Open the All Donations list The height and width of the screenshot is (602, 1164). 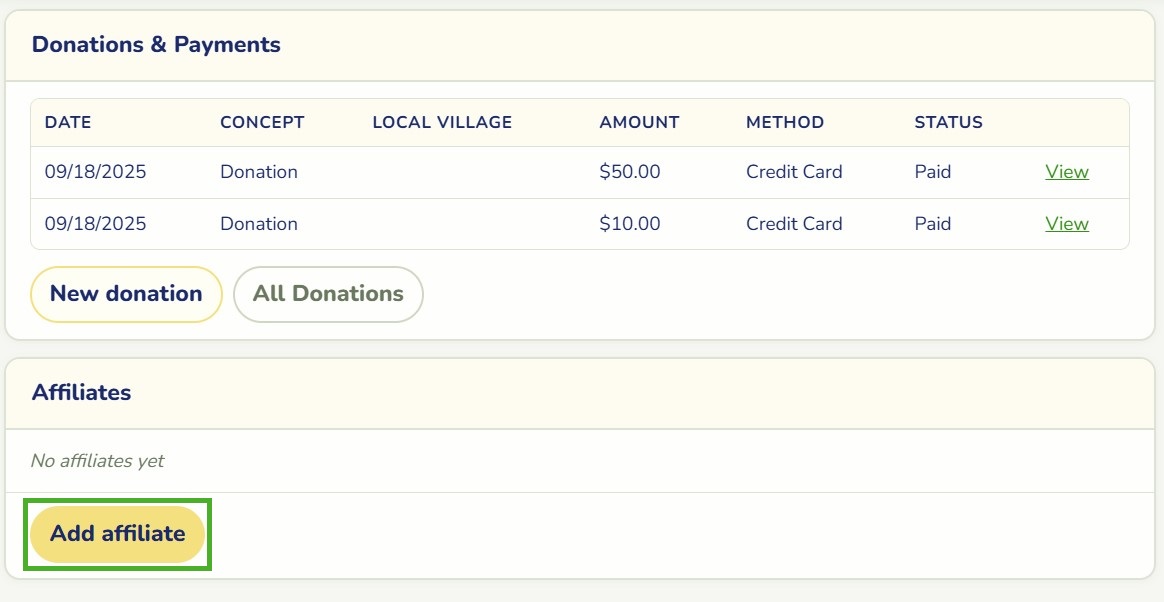tap(328, 294)
